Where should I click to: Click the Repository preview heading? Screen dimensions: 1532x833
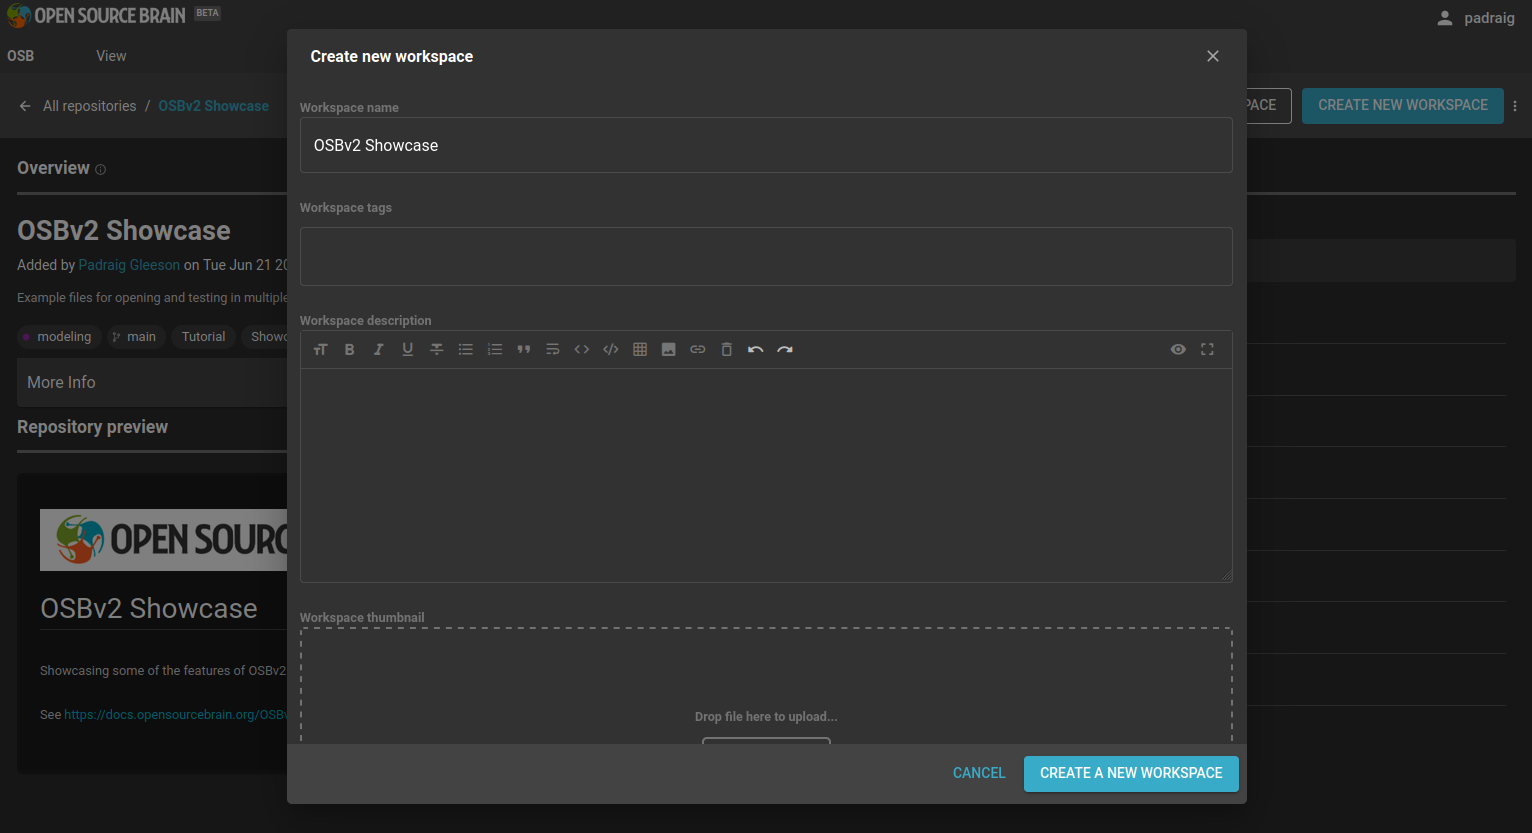click(92, 427)
